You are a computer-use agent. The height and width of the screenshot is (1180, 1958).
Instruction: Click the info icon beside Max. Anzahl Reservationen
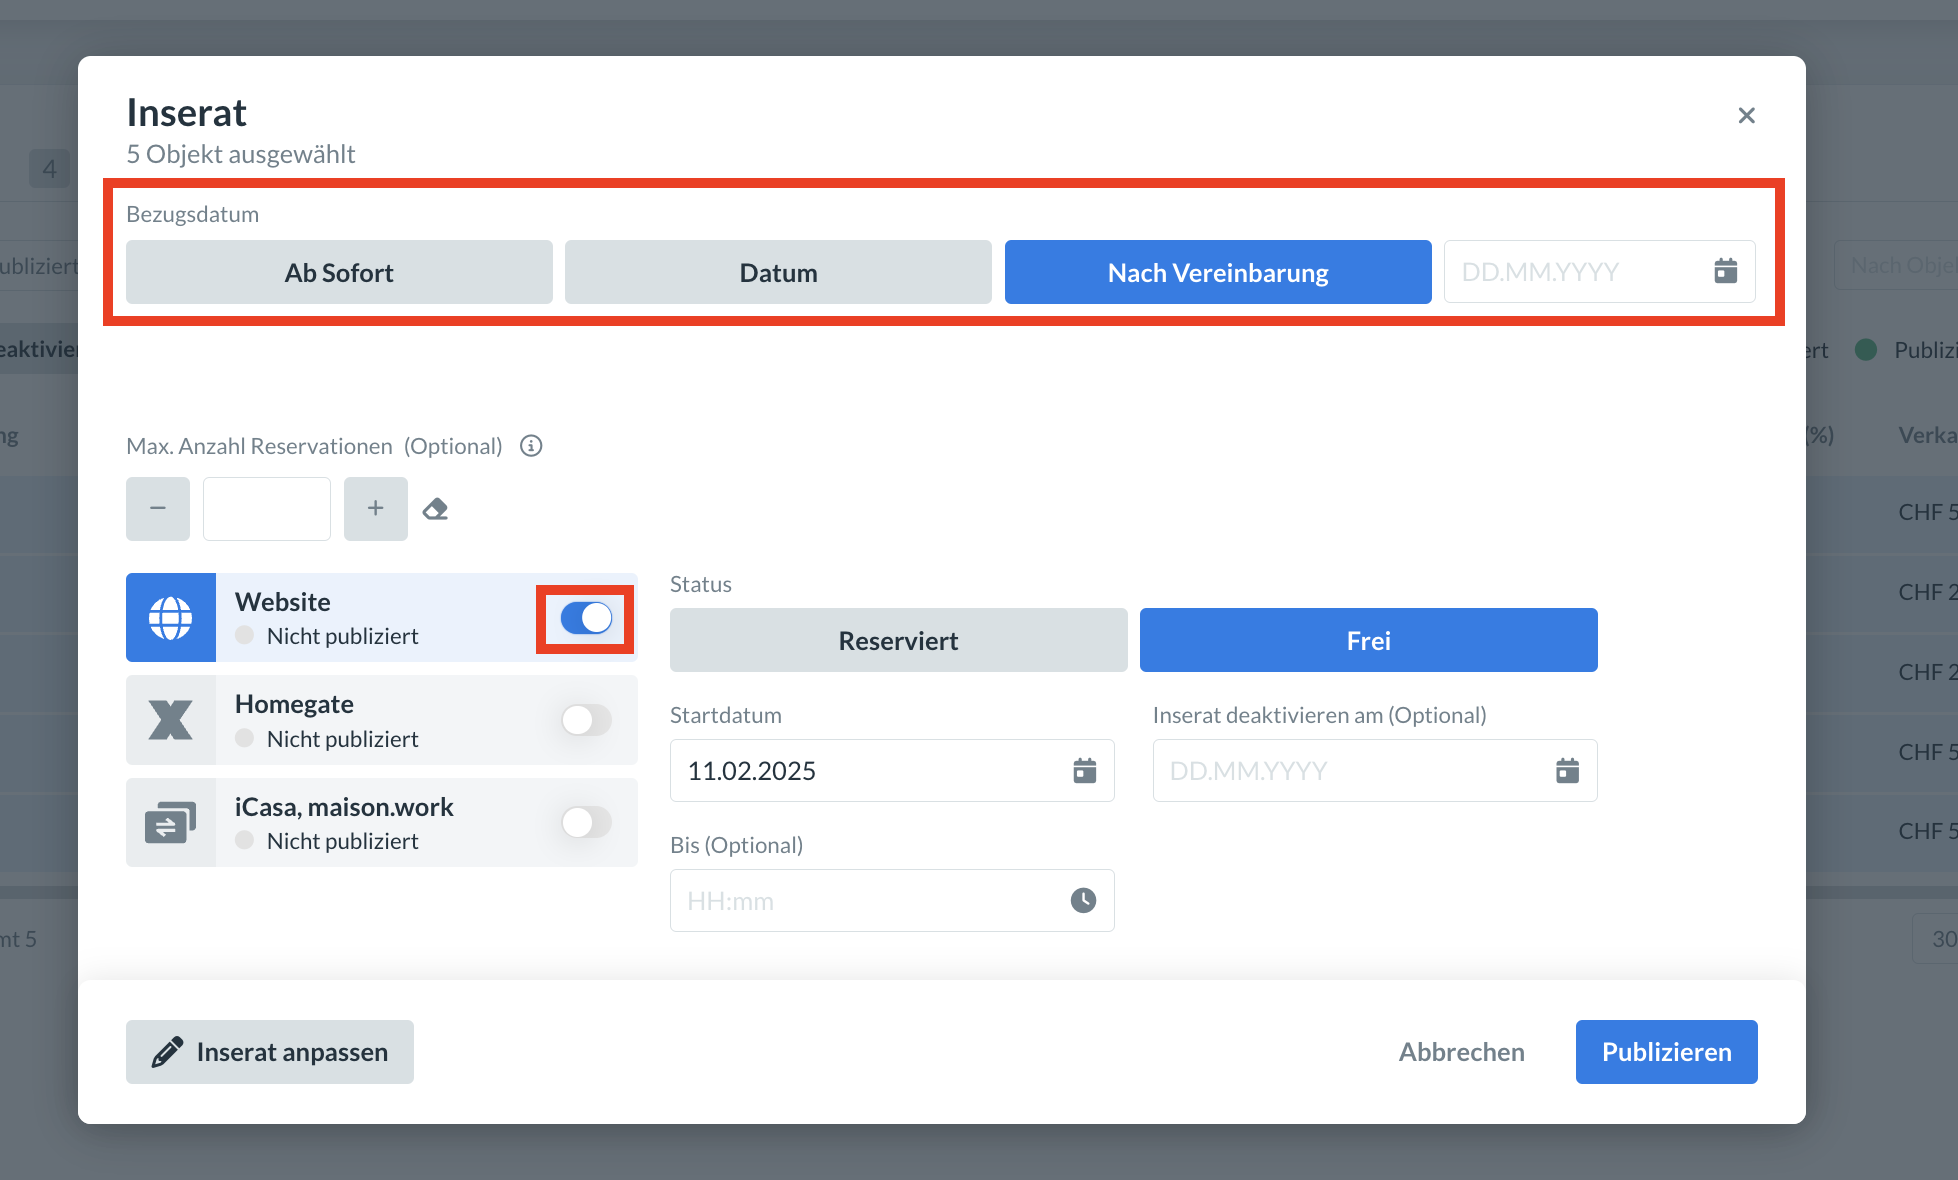[x=531, y=446]
